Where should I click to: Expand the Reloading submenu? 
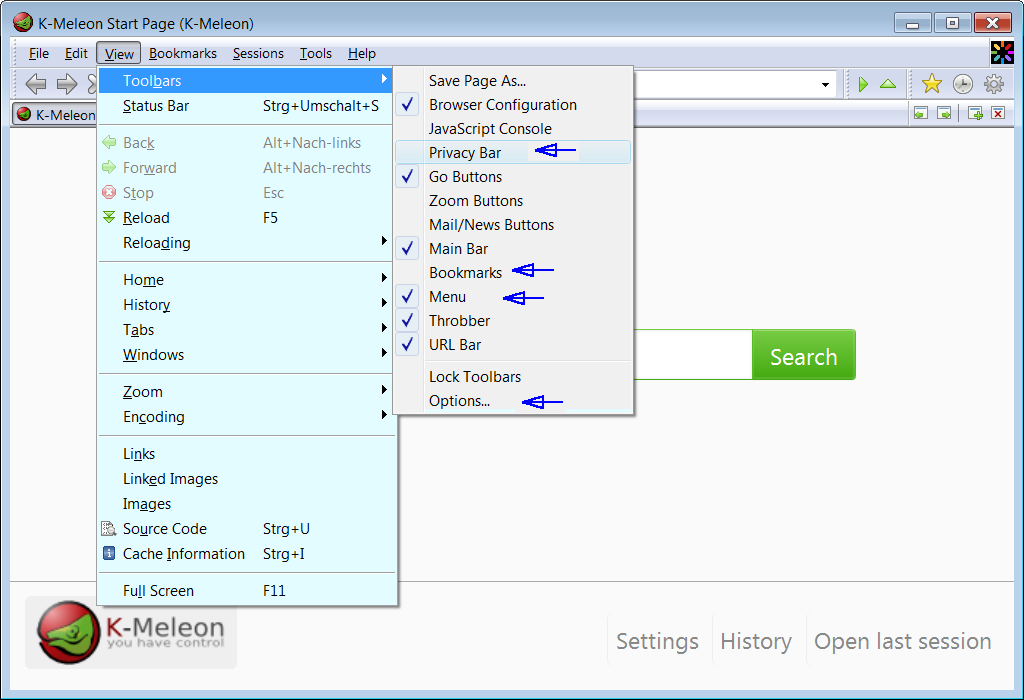point(157,243)
